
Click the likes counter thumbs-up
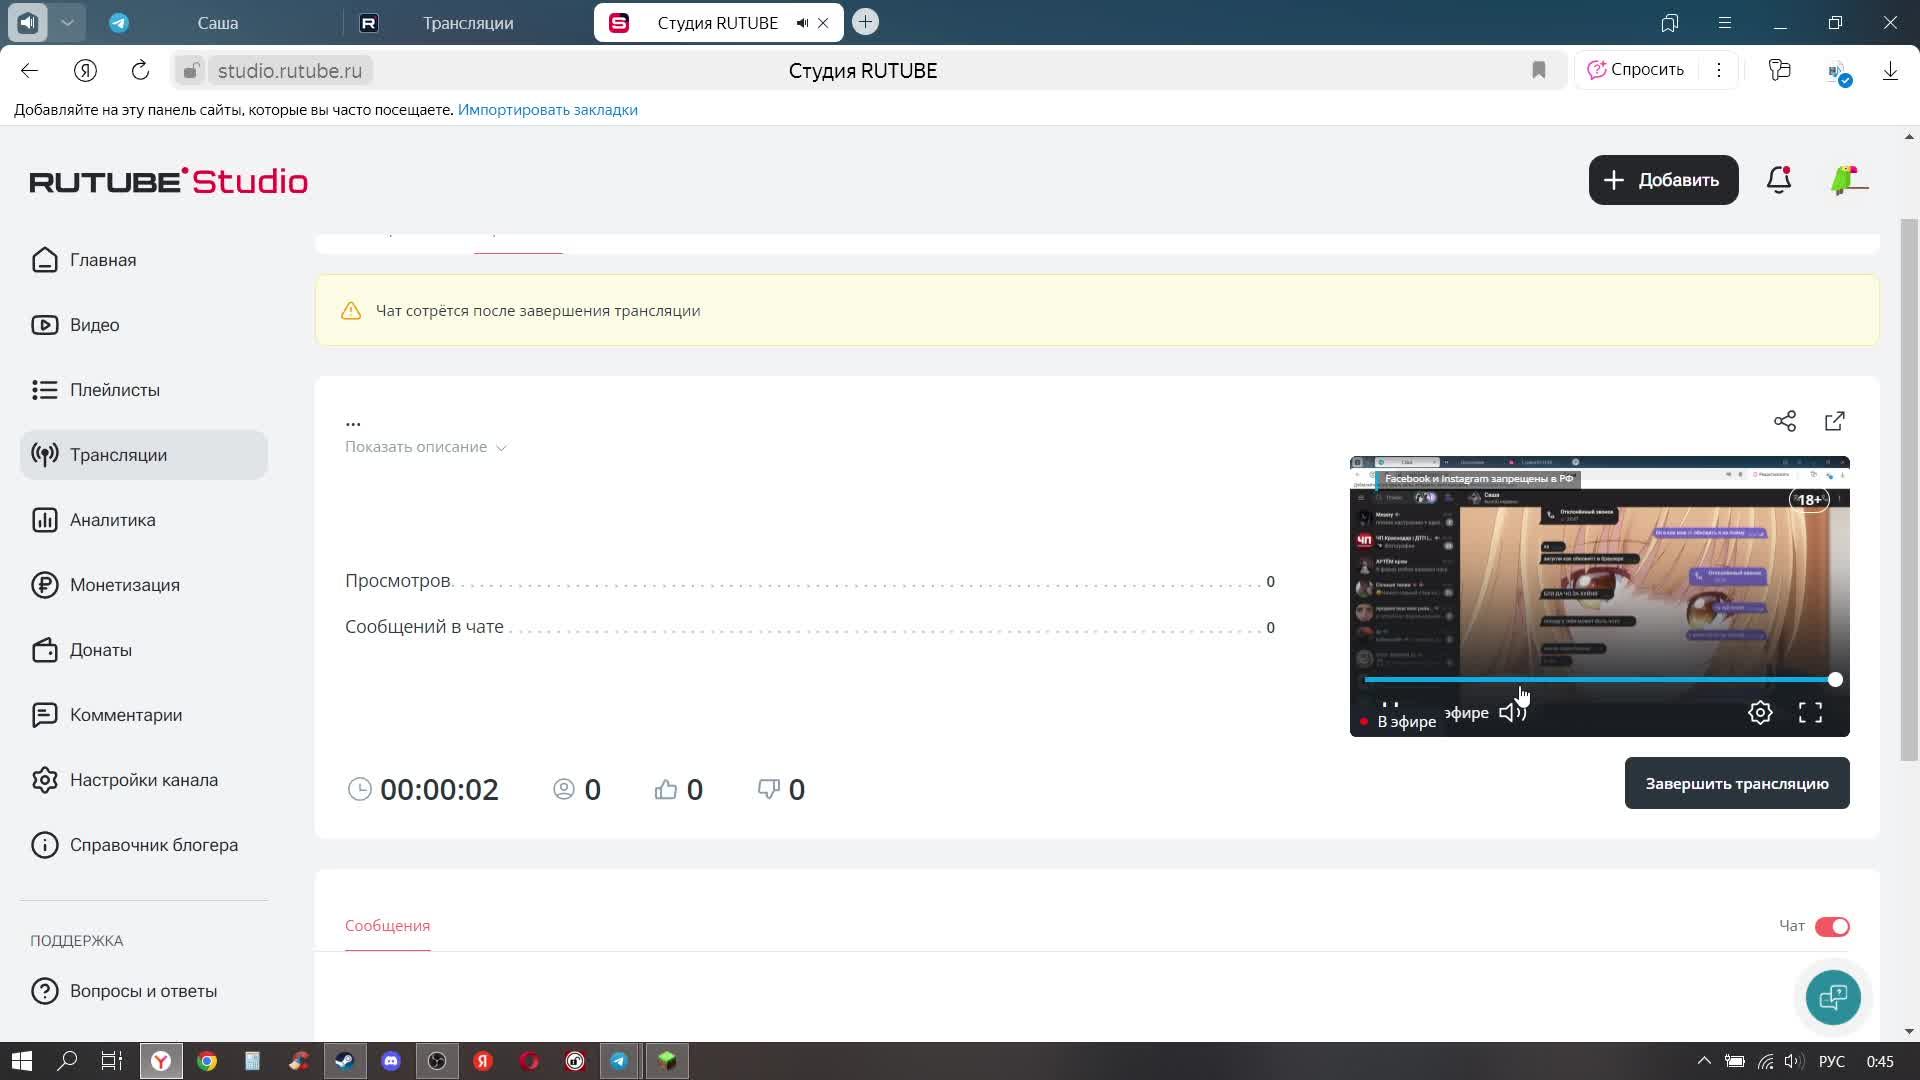coord(666,790)
